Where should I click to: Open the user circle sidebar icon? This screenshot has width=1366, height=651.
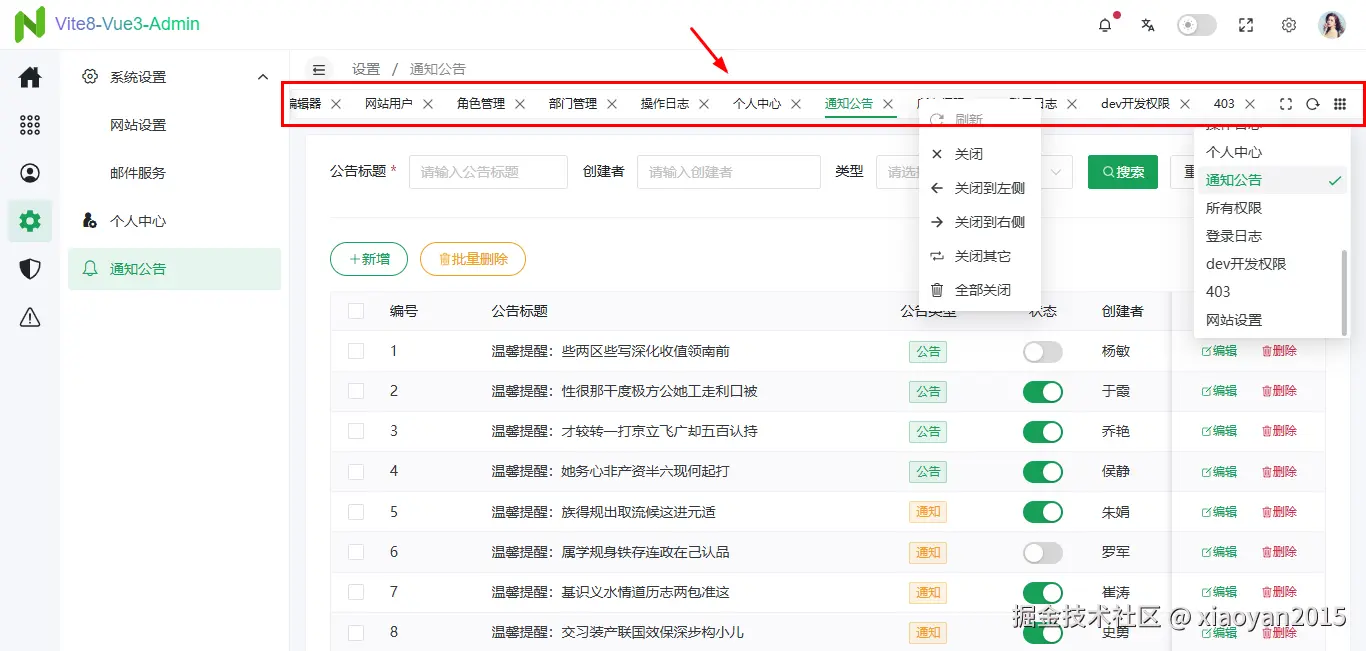(30, 173)
